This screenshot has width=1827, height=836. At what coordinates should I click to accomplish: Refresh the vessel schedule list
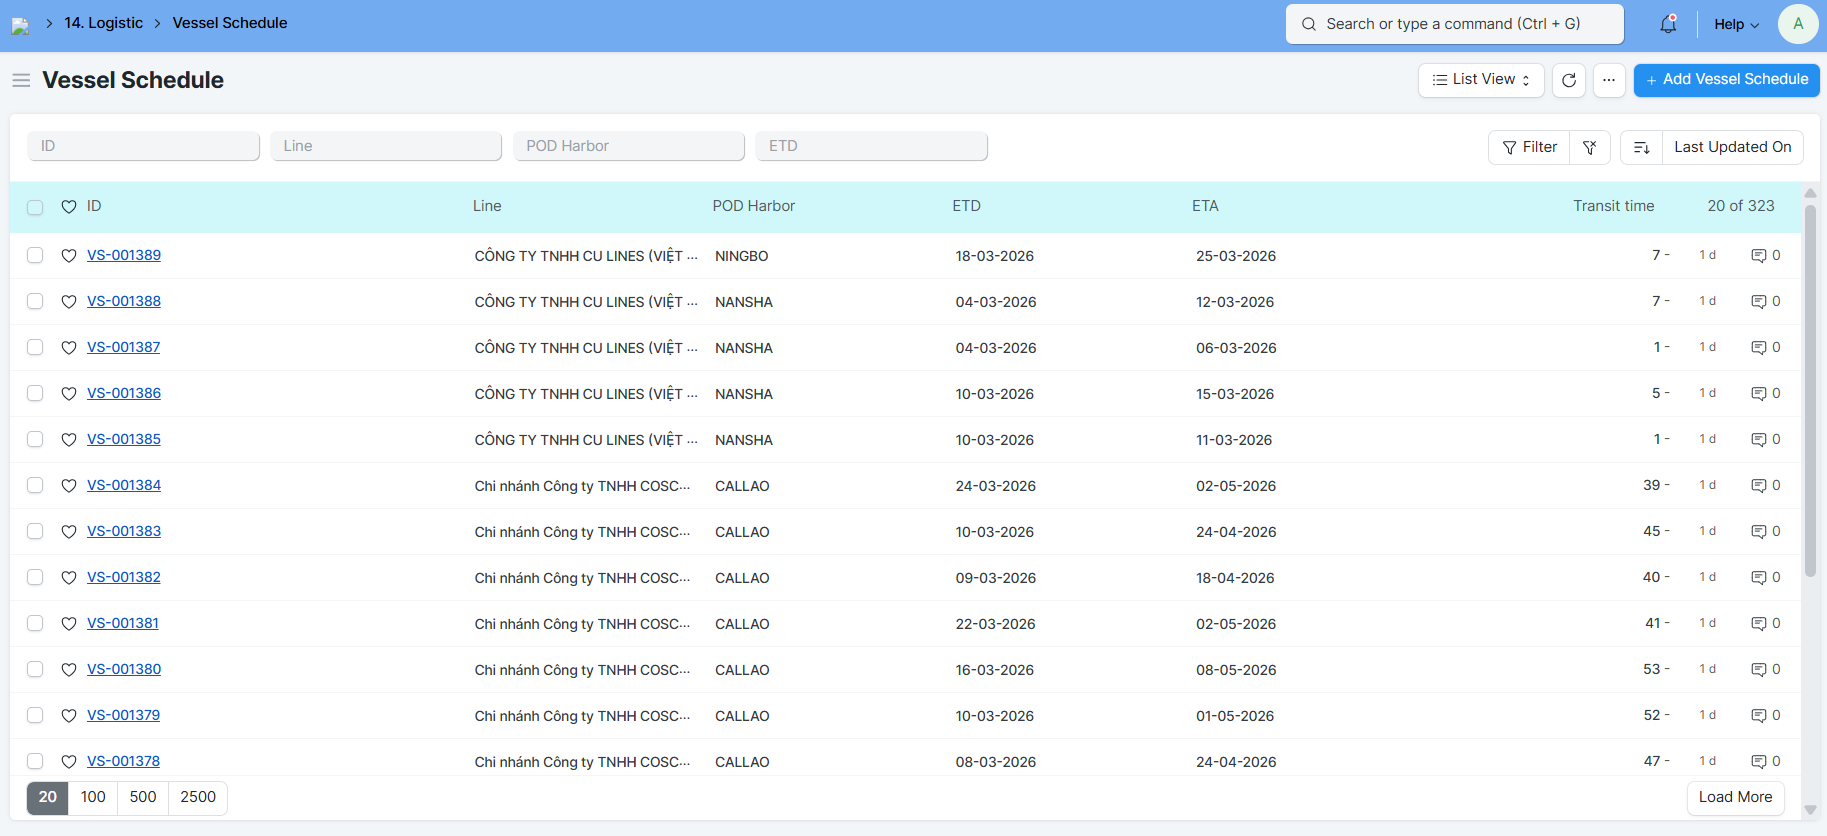pos(1569,80)
